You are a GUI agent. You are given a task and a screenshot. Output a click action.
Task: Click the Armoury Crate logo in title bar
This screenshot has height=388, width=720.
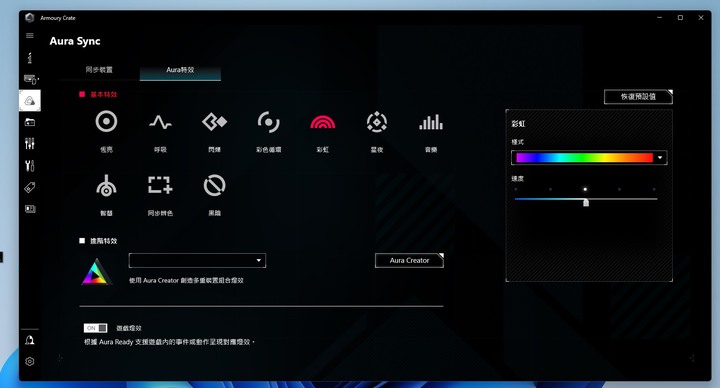[x=30, y=18]
